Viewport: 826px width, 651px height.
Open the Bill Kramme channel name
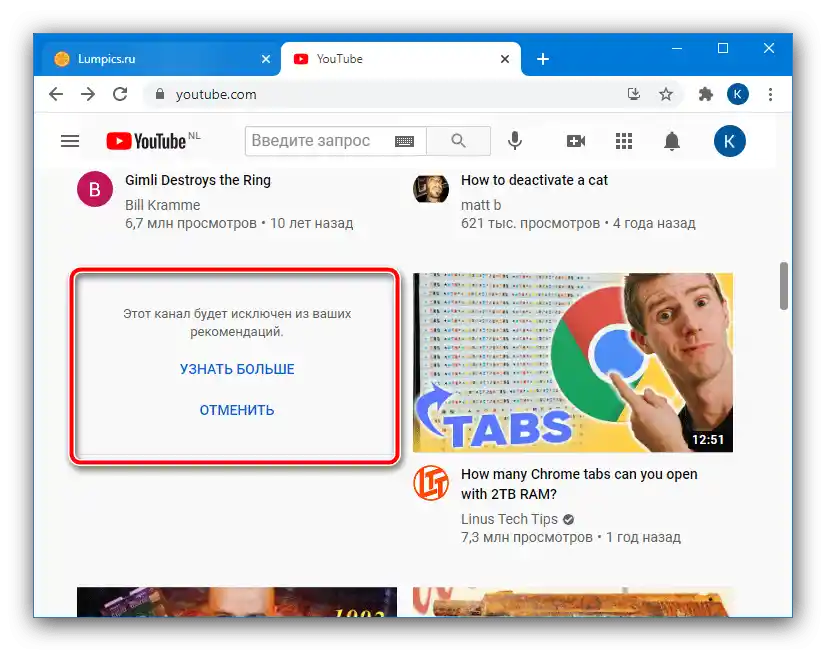pyautogui.click(x=163, y=205)
